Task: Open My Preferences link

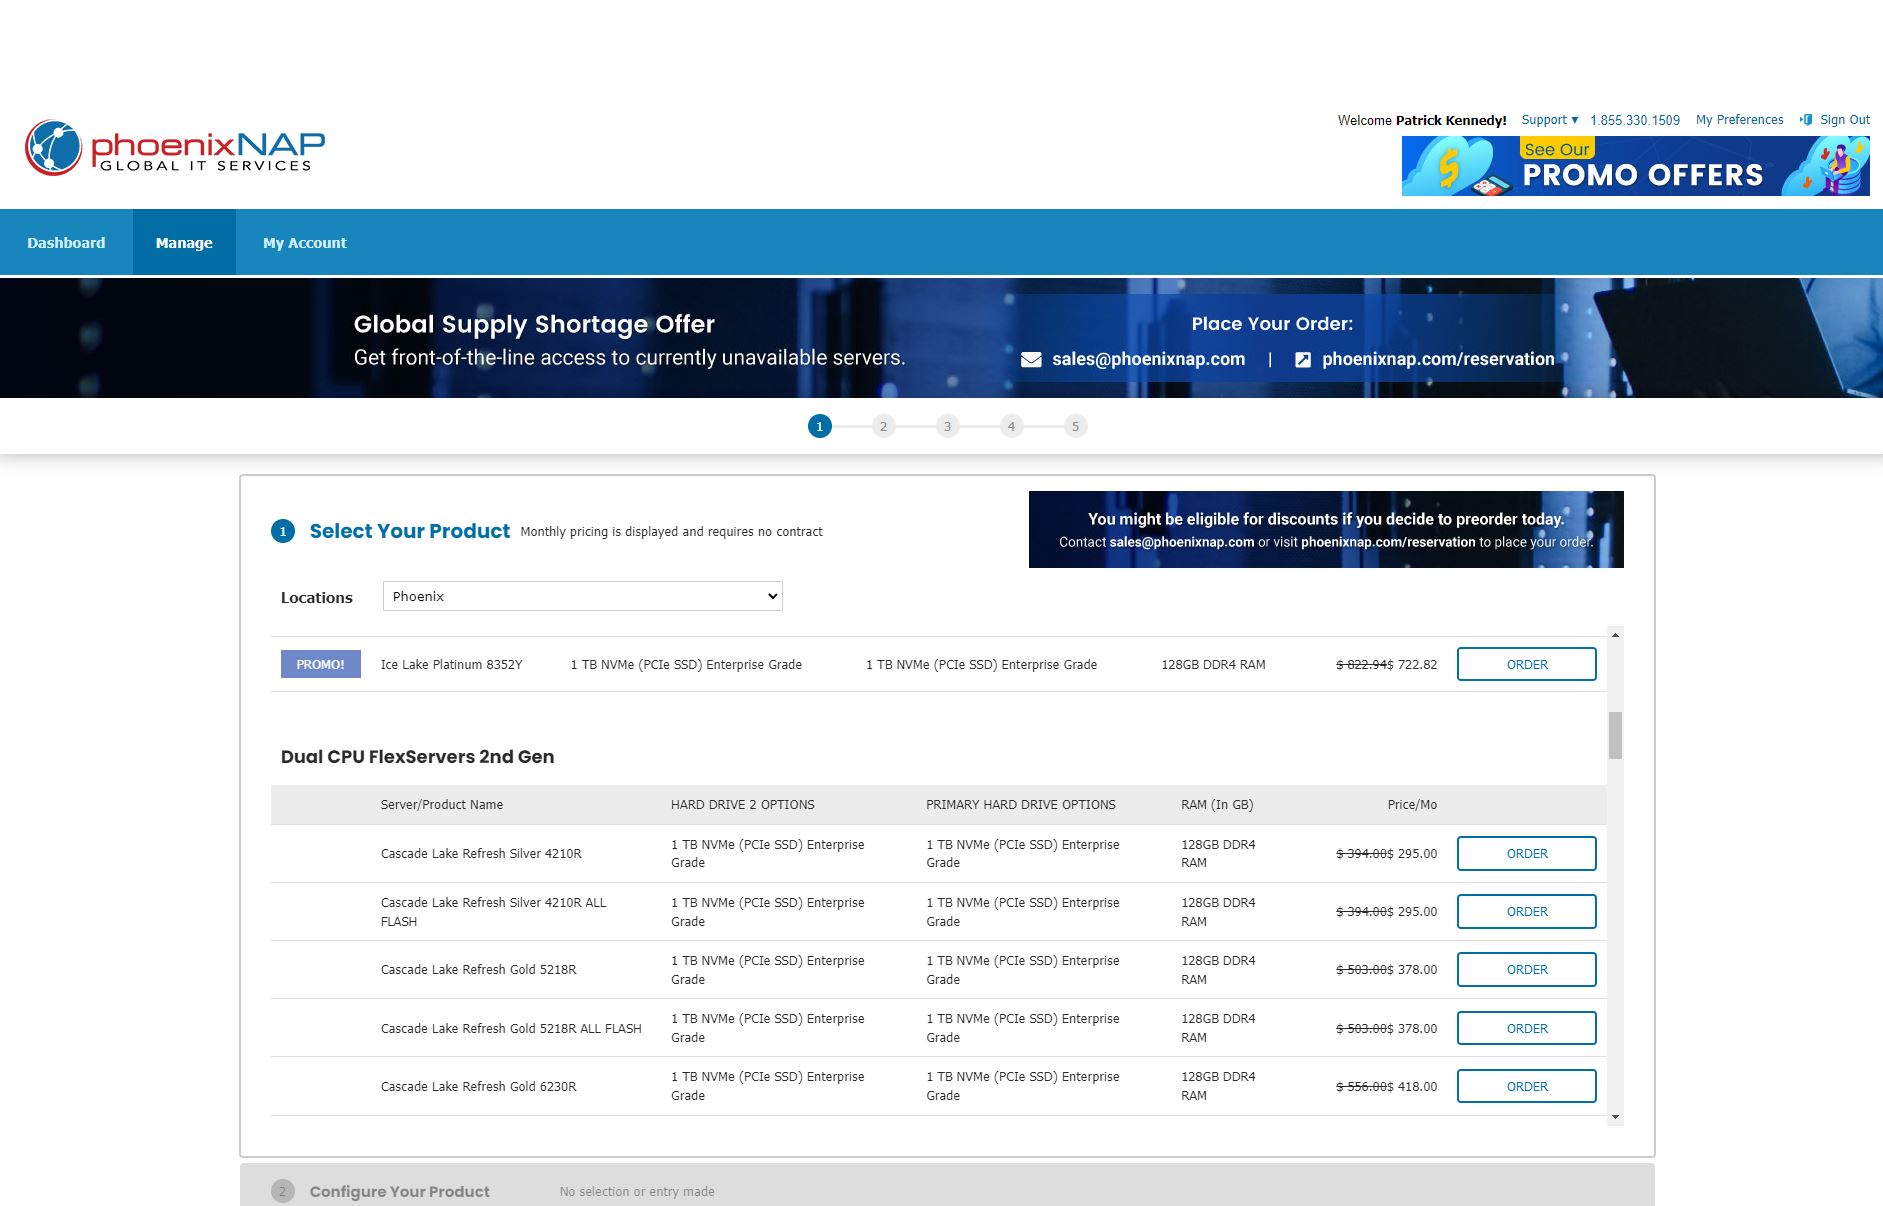Action: coord(1739,120)
